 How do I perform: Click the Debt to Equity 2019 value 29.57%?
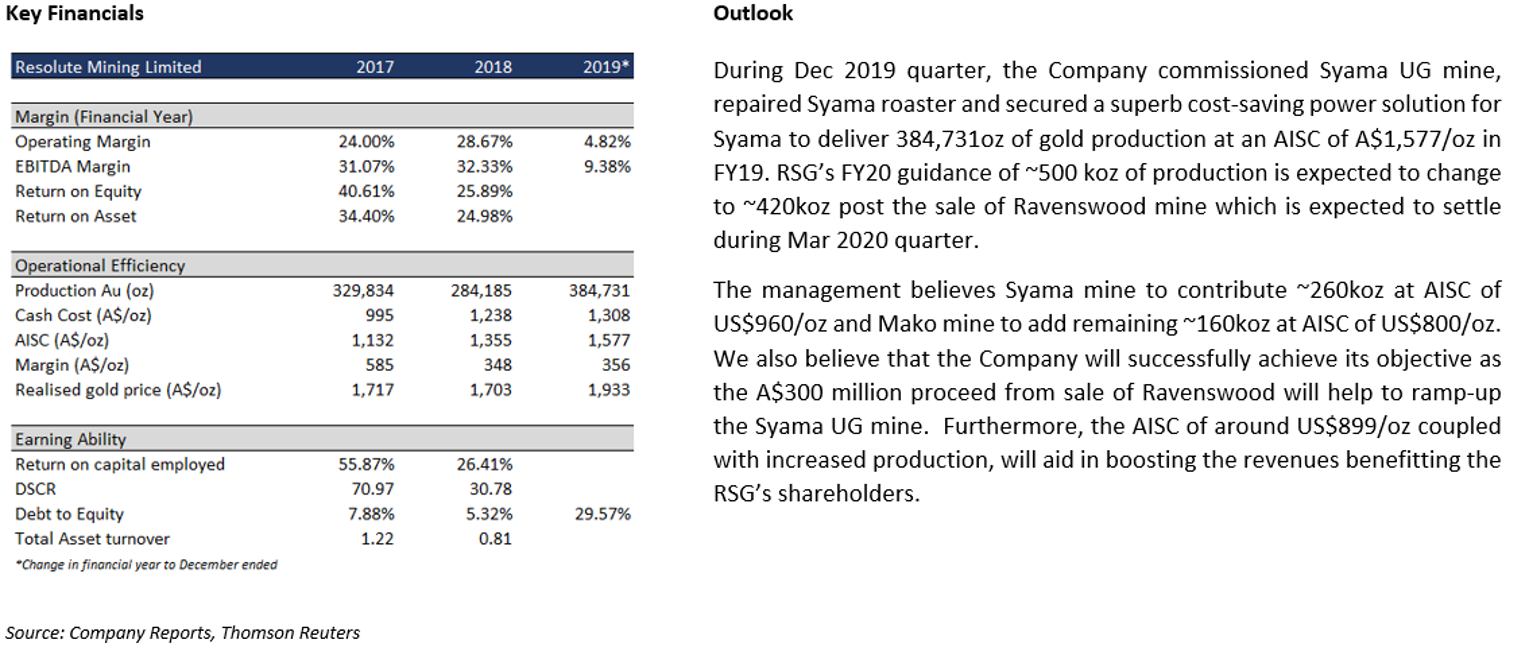tap(603, 514)
